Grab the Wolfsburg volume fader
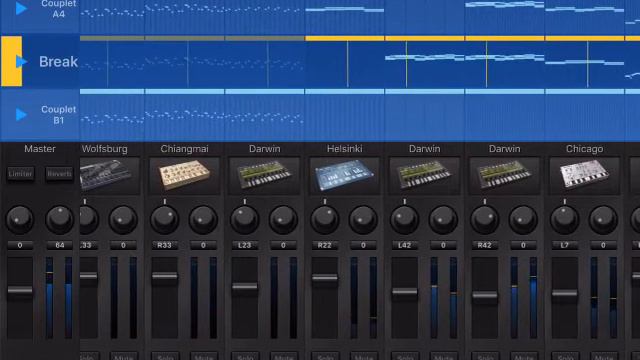The height and width of the screenshot is (360, 640). point(89,276)
